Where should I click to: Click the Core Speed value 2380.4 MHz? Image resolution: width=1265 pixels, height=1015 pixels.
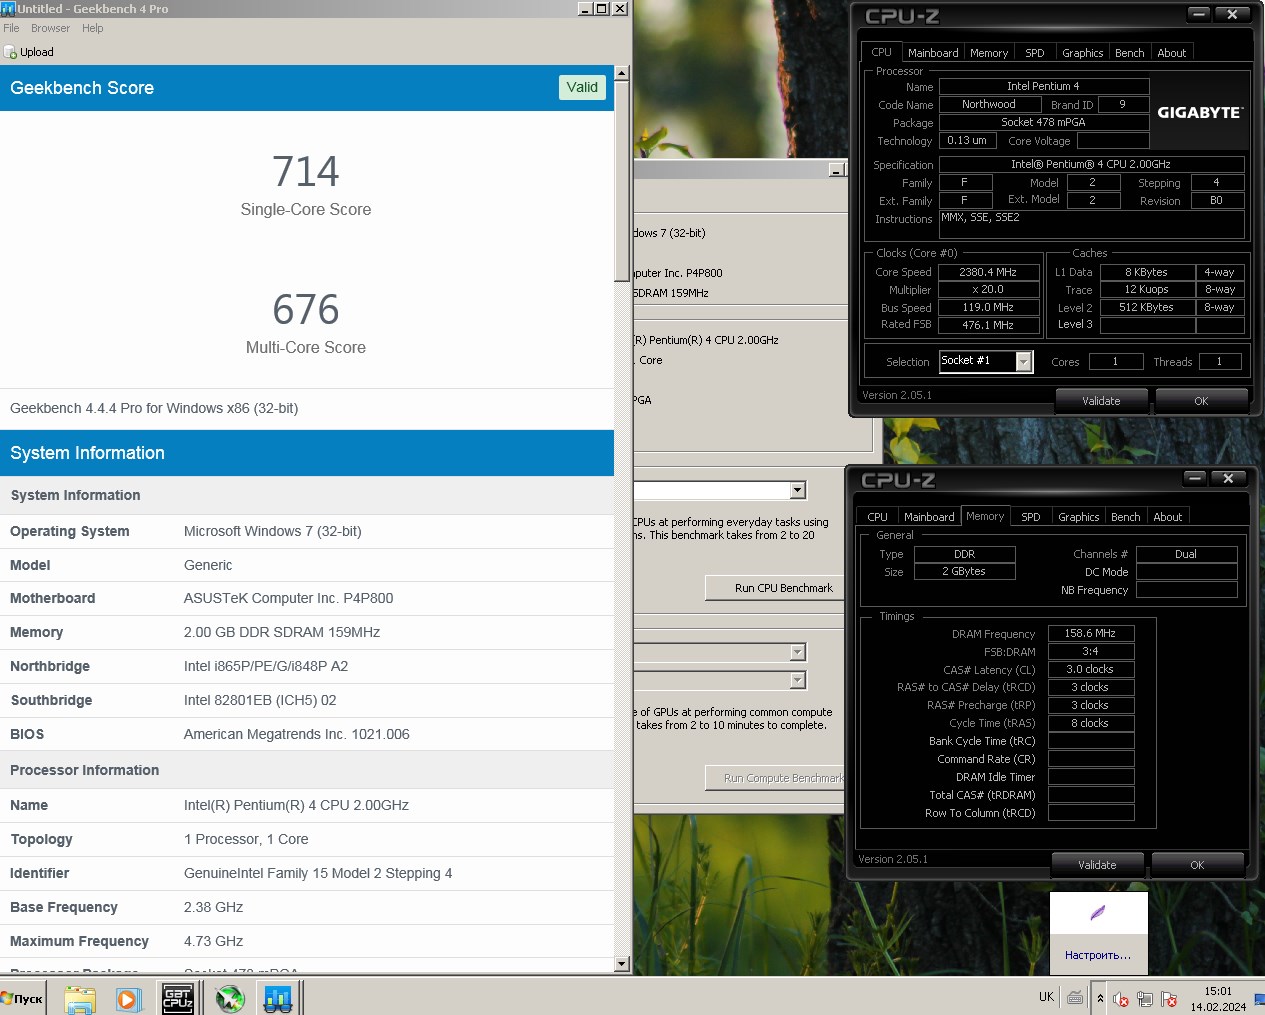click(987, 272)
